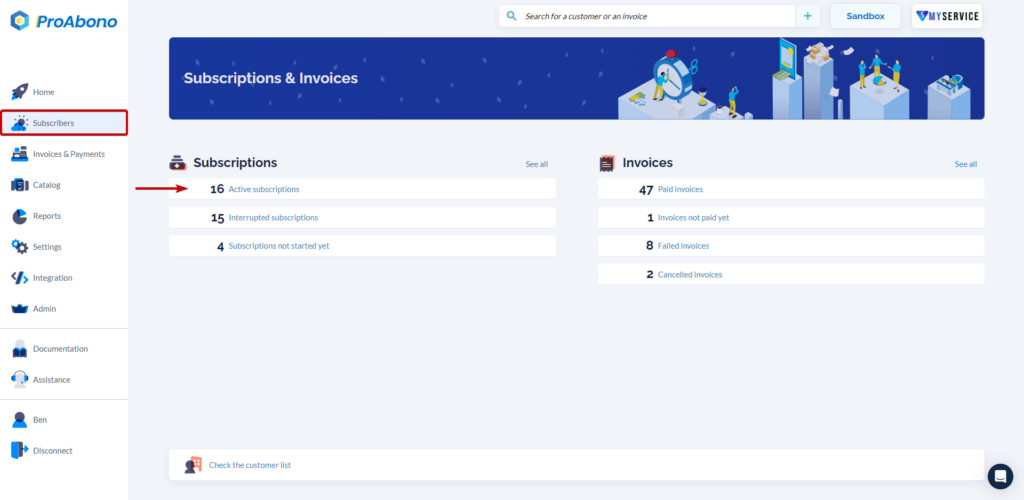Click See all next to Invoices

click(965, 164)
